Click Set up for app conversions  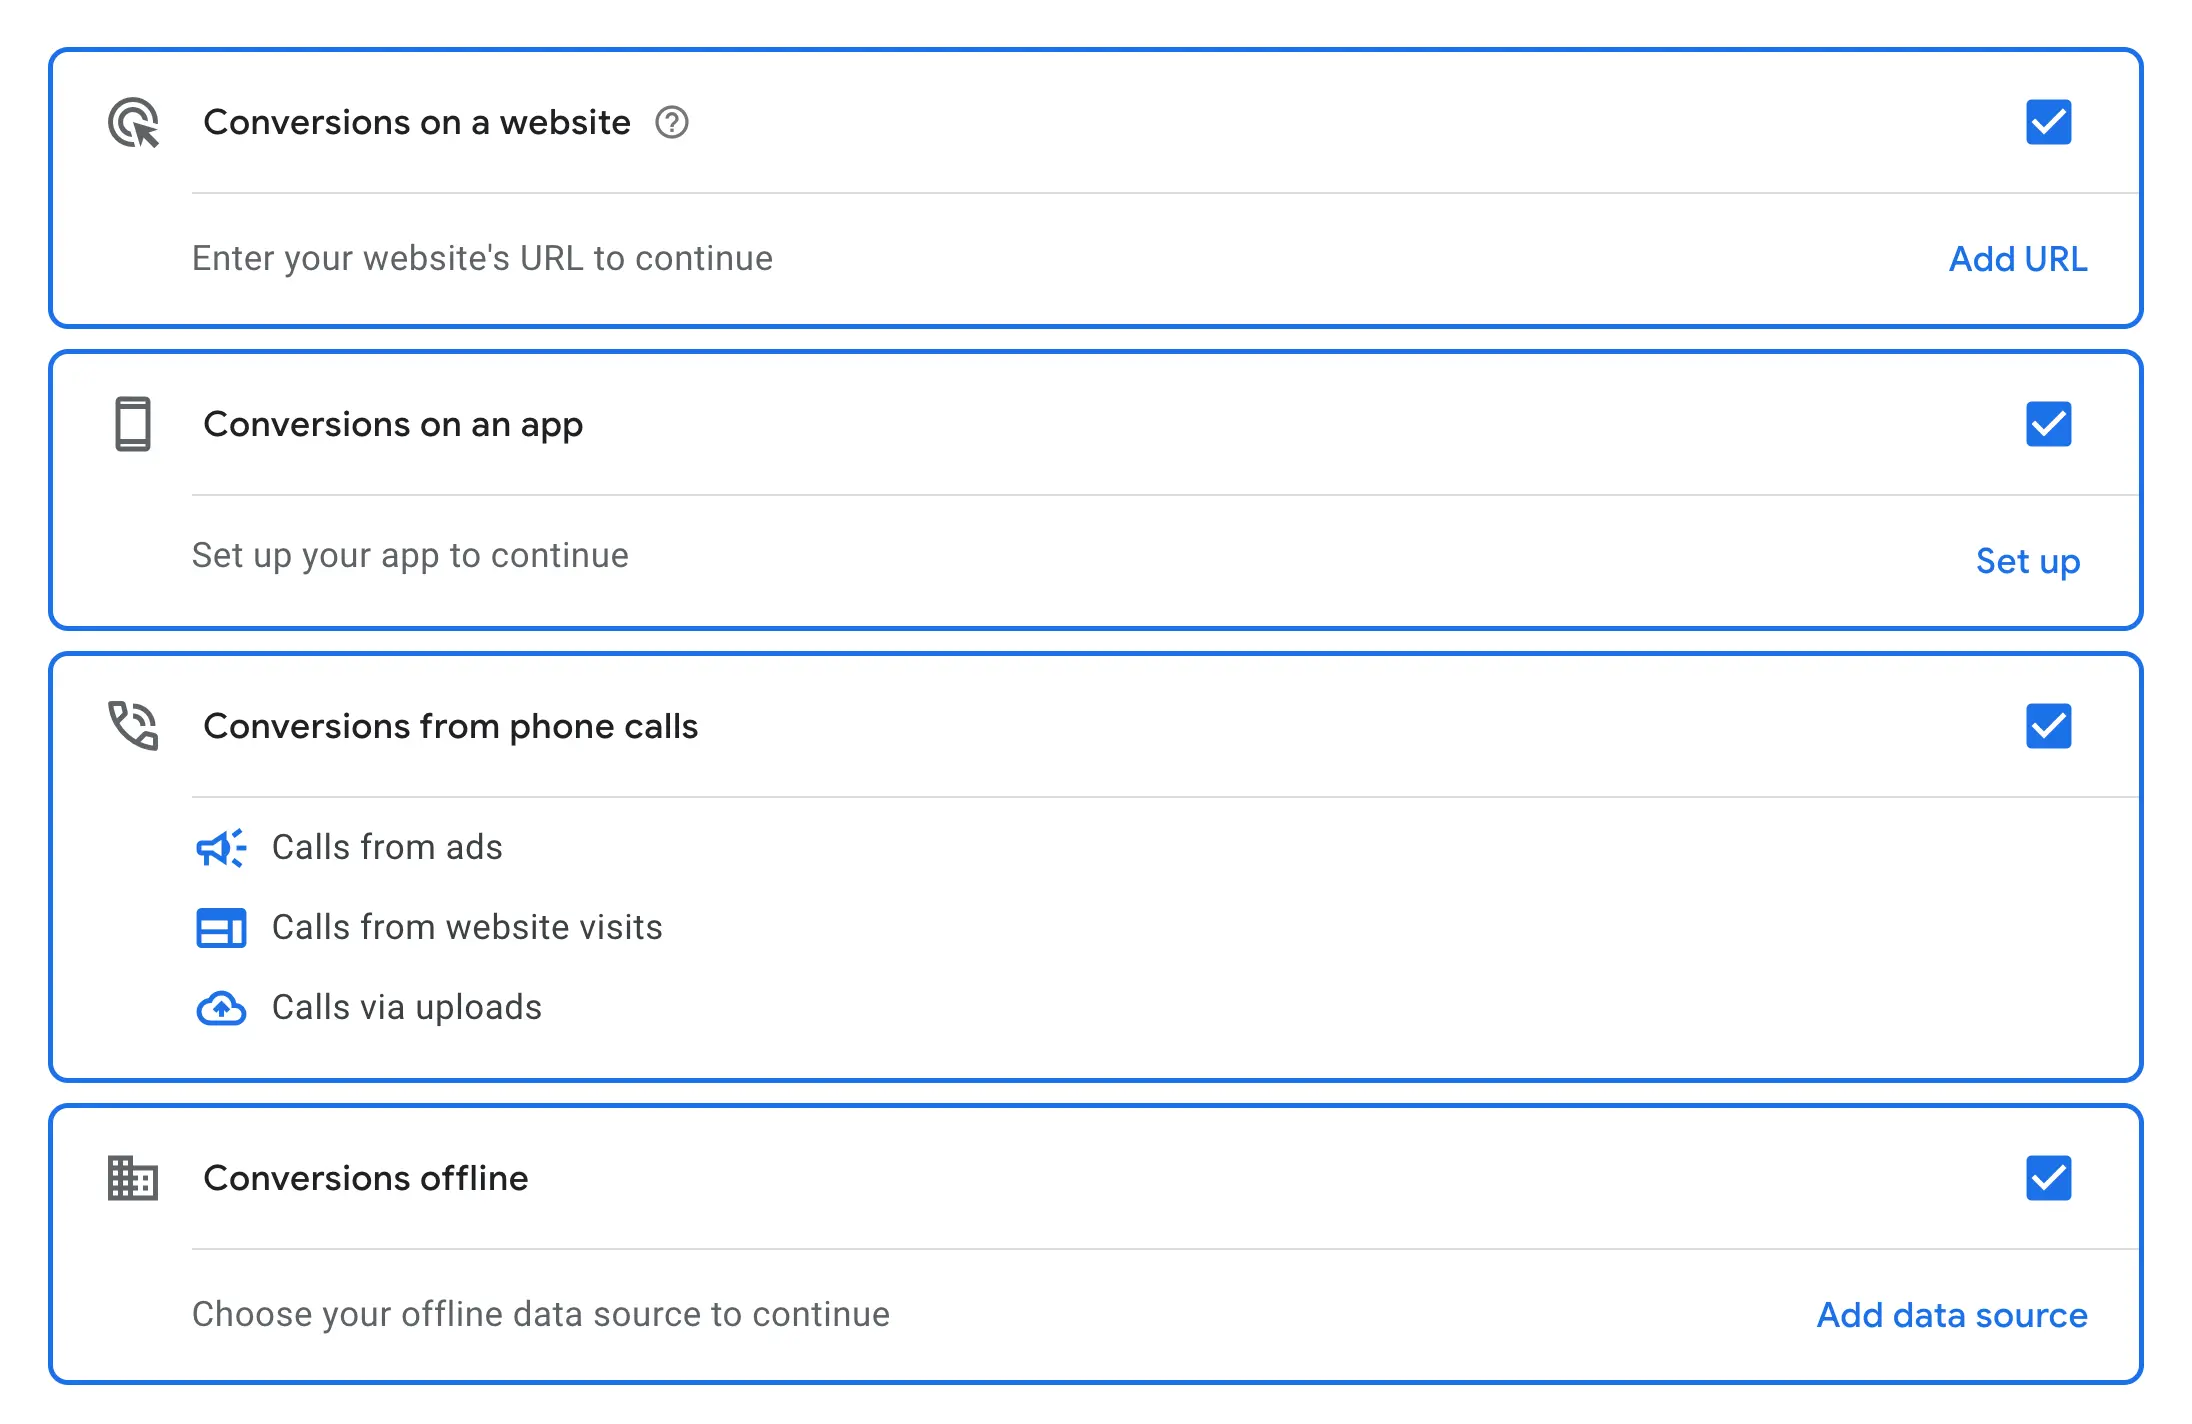click(2028, 561)
